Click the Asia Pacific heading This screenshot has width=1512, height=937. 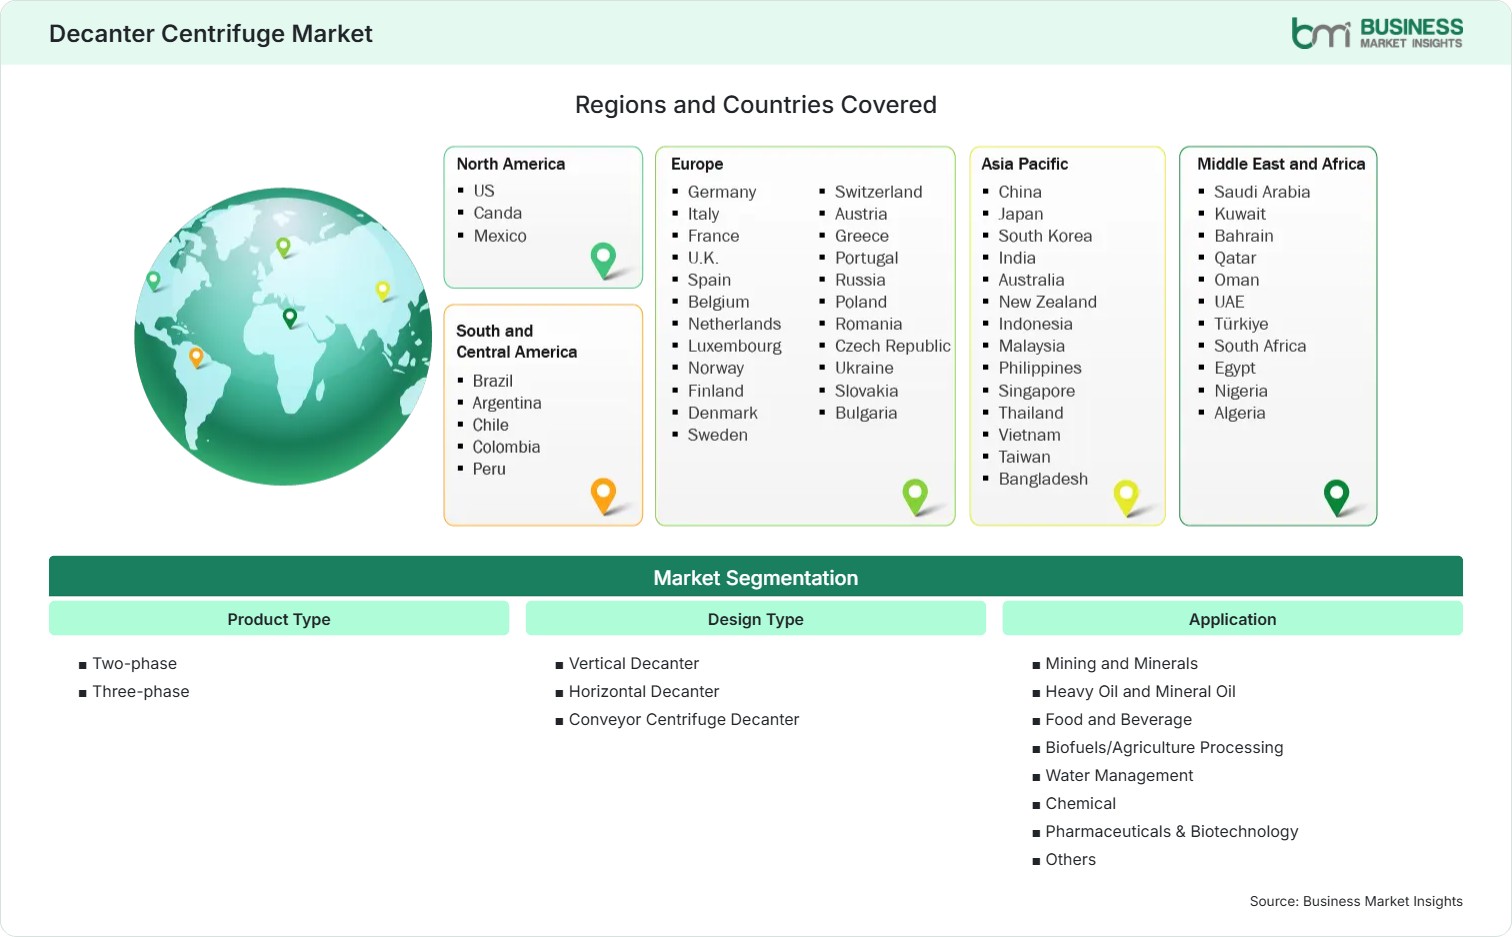(x=1024, y=164)
